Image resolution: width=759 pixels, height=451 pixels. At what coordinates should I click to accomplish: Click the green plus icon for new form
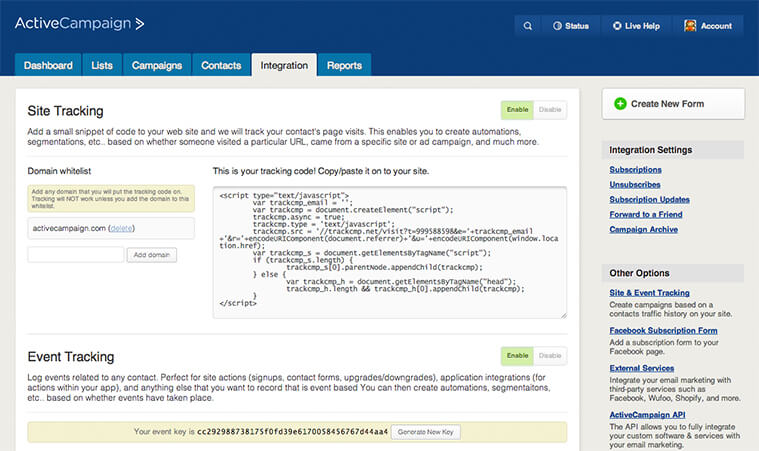pyautogui.click(x=620, y=104)
